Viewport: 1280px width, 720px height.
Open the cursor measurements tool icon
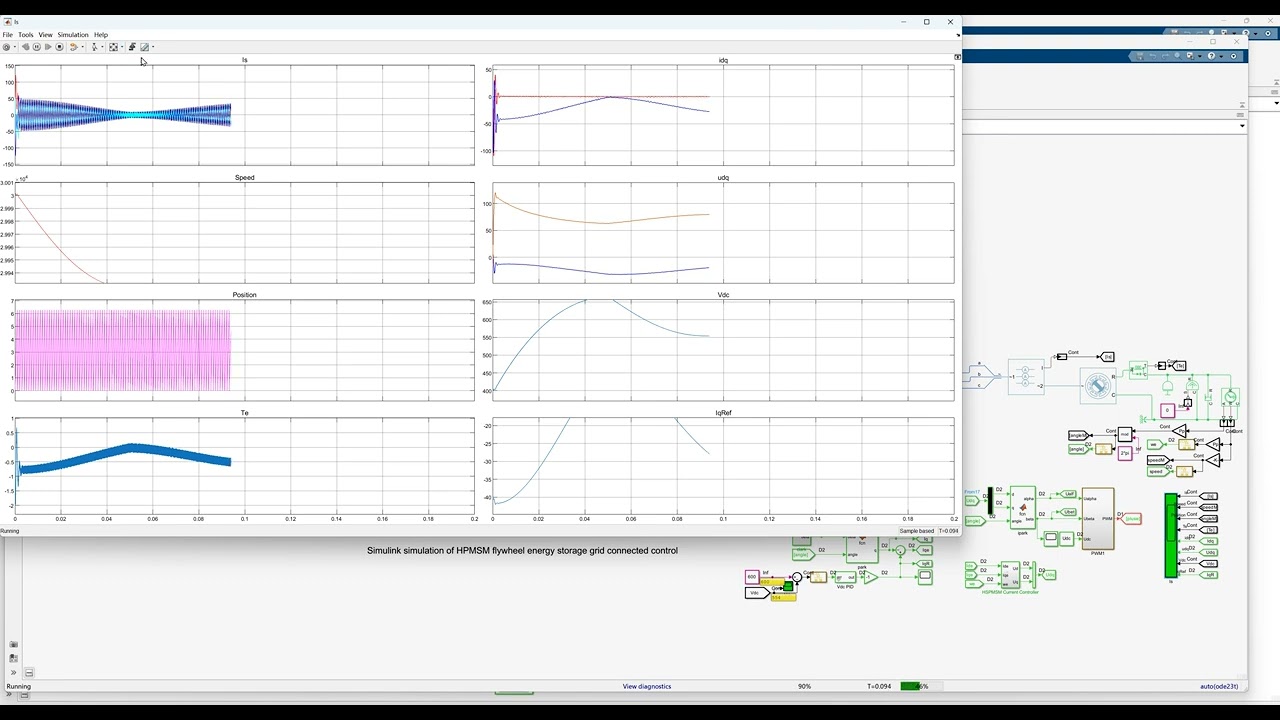tap(132, 47)
